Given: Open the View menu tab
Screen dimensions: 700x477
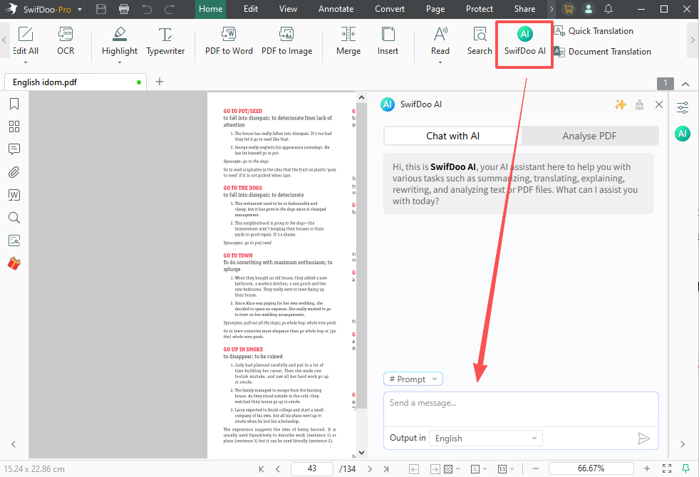Looking at the screenshot, I should click(x=288, y=9).
